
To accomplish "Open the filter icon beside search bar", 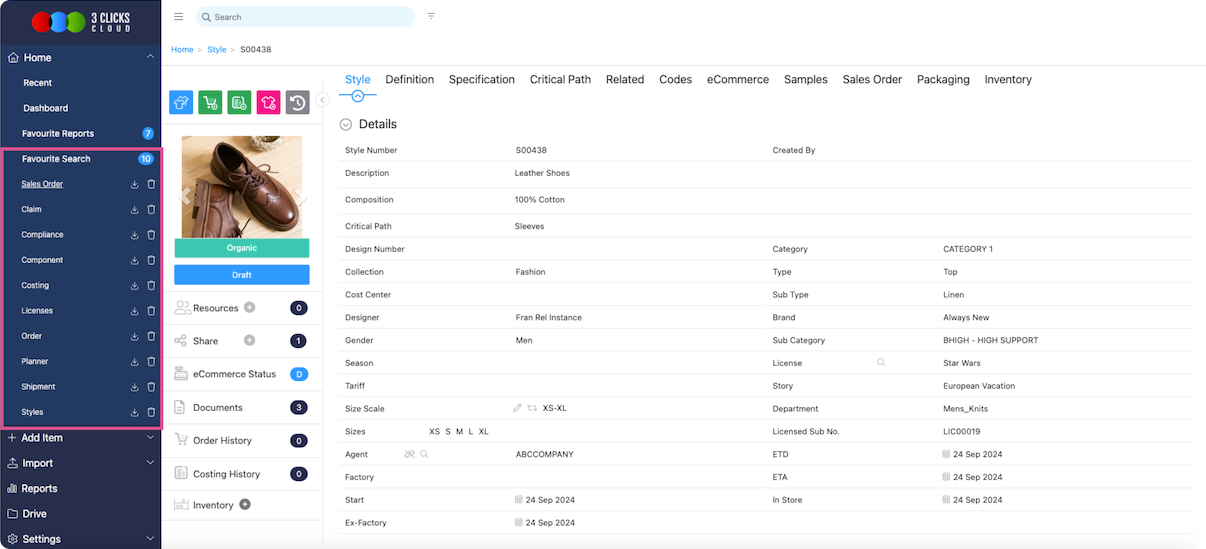I will 431,17.
